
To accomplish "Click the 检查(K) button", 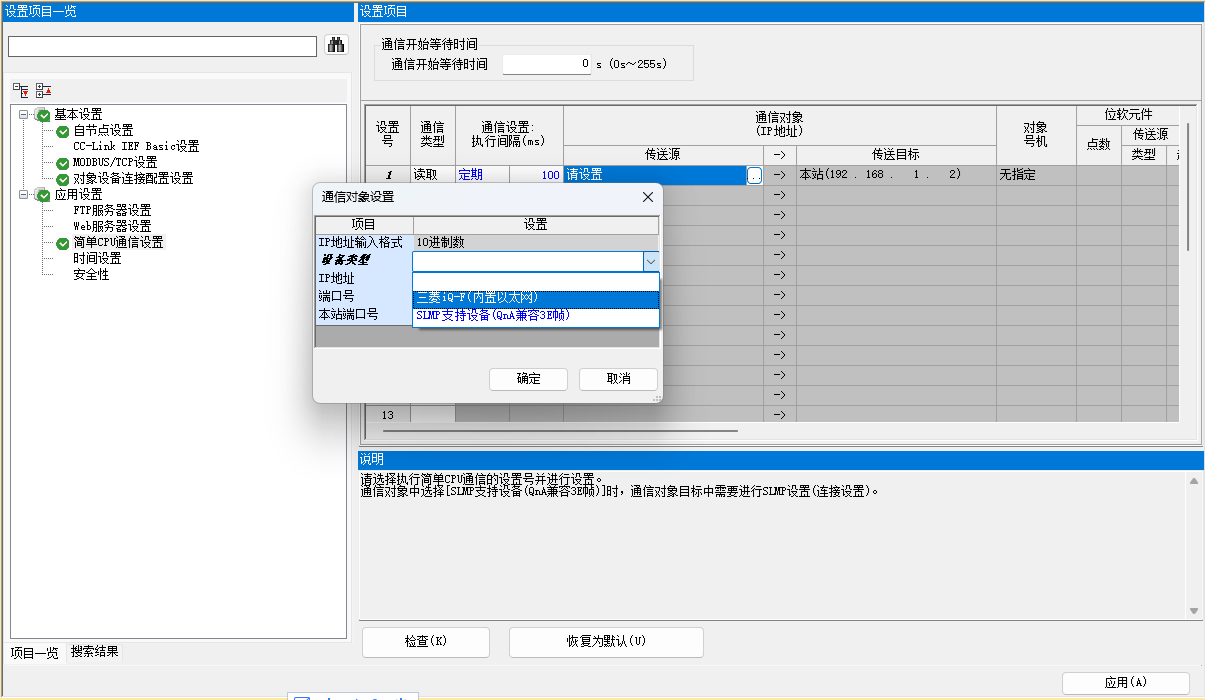I will [425, 642].
